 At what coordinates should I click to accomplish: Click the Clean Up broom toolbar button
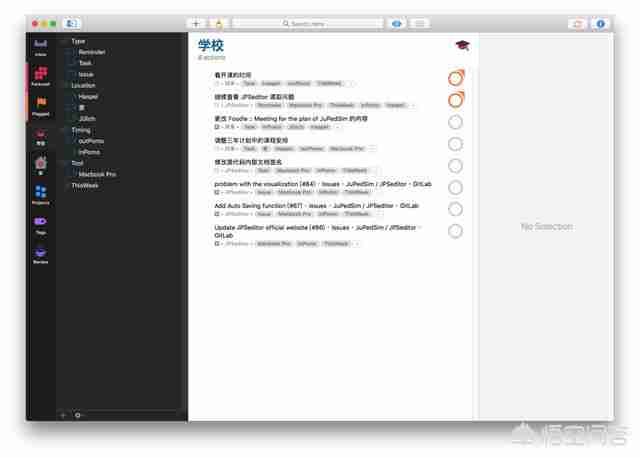coord(219,24)
